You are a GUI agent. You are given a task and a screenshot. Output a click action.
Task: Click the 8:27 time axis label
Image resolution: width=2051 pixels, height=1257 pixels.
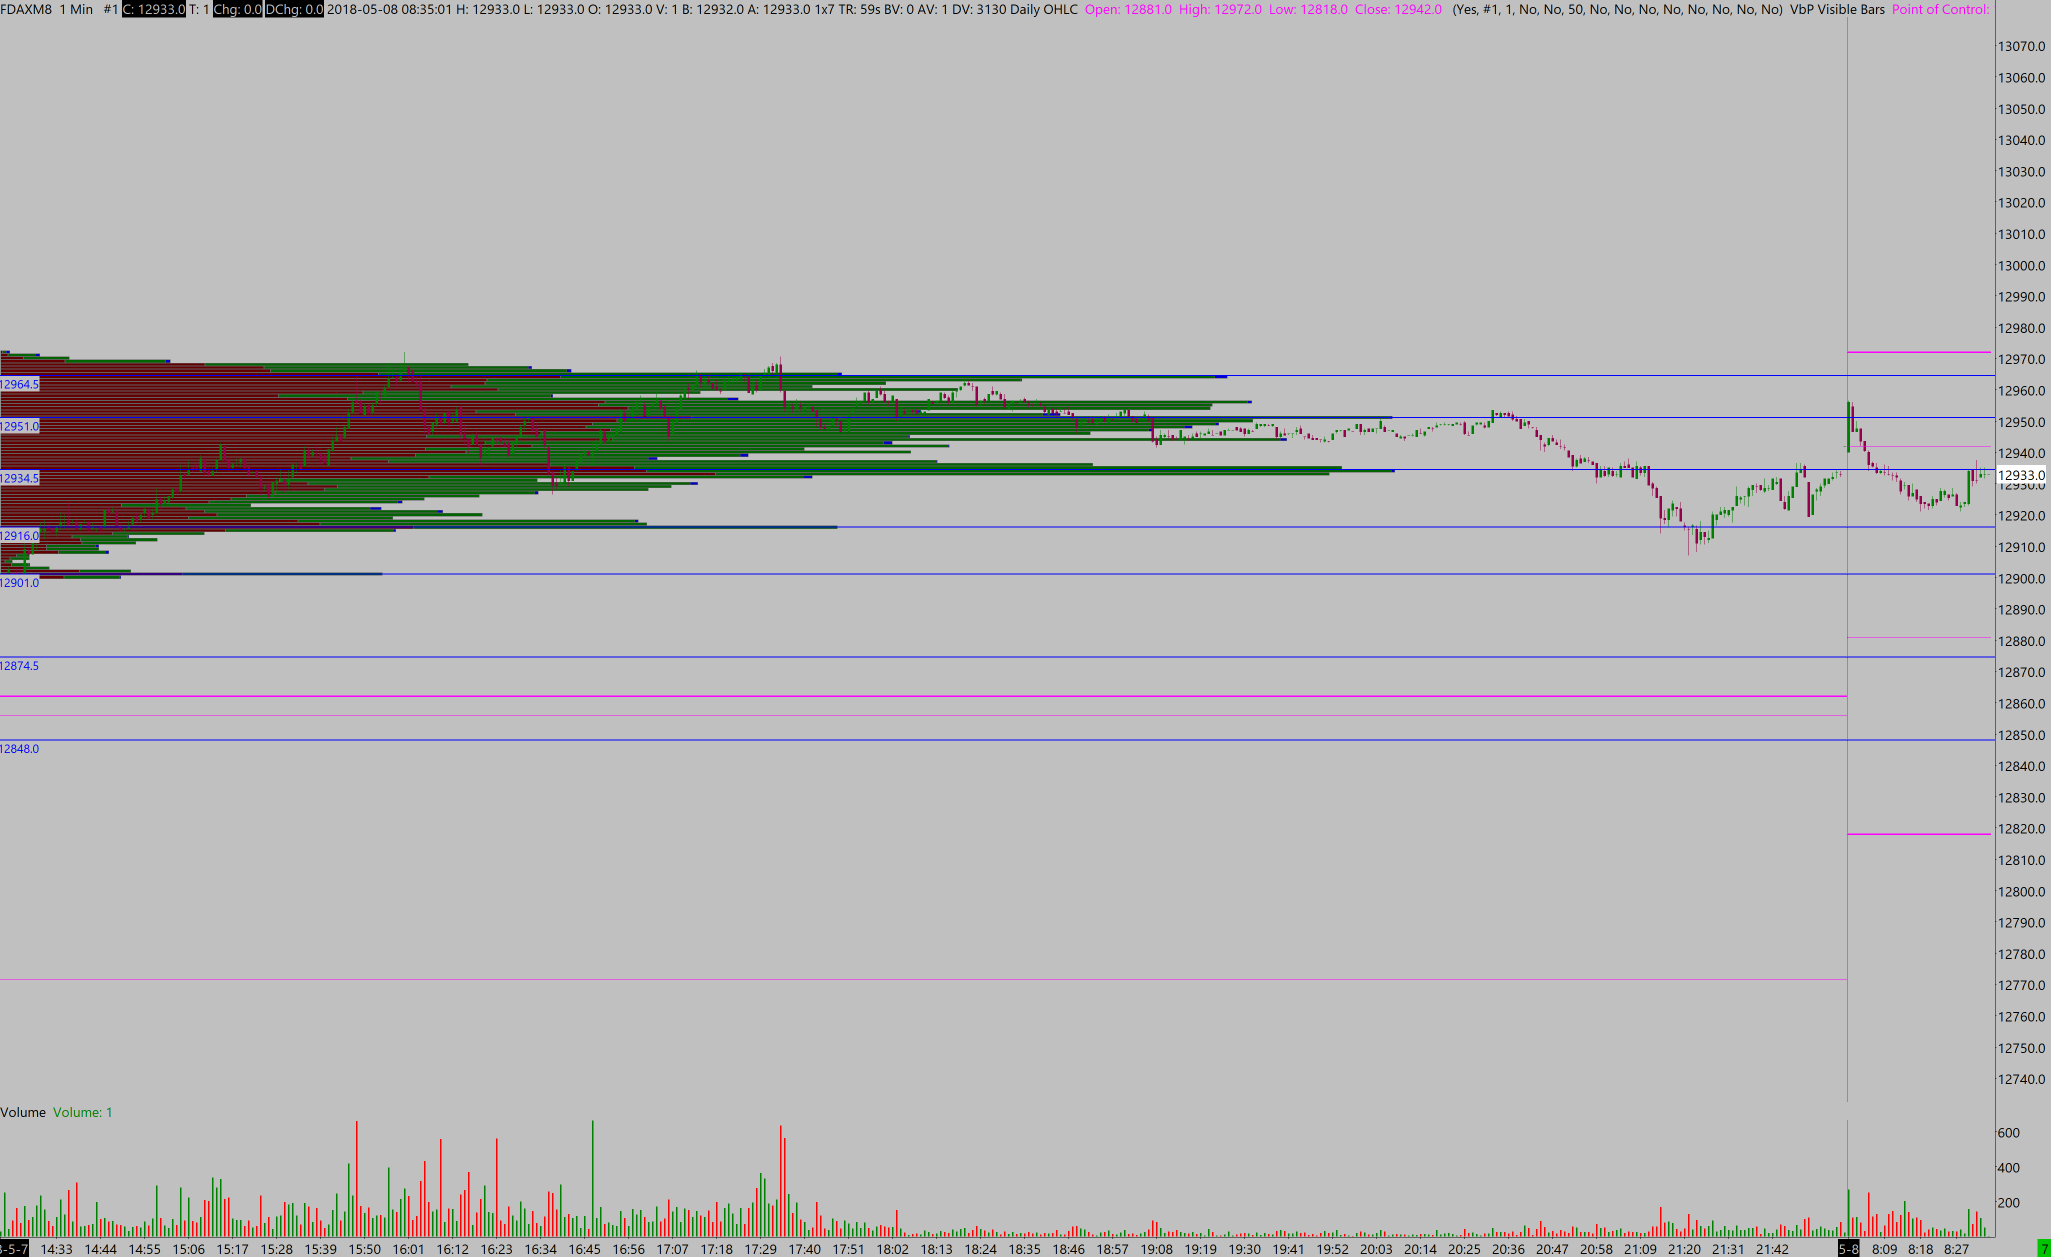[1956, 1249]
